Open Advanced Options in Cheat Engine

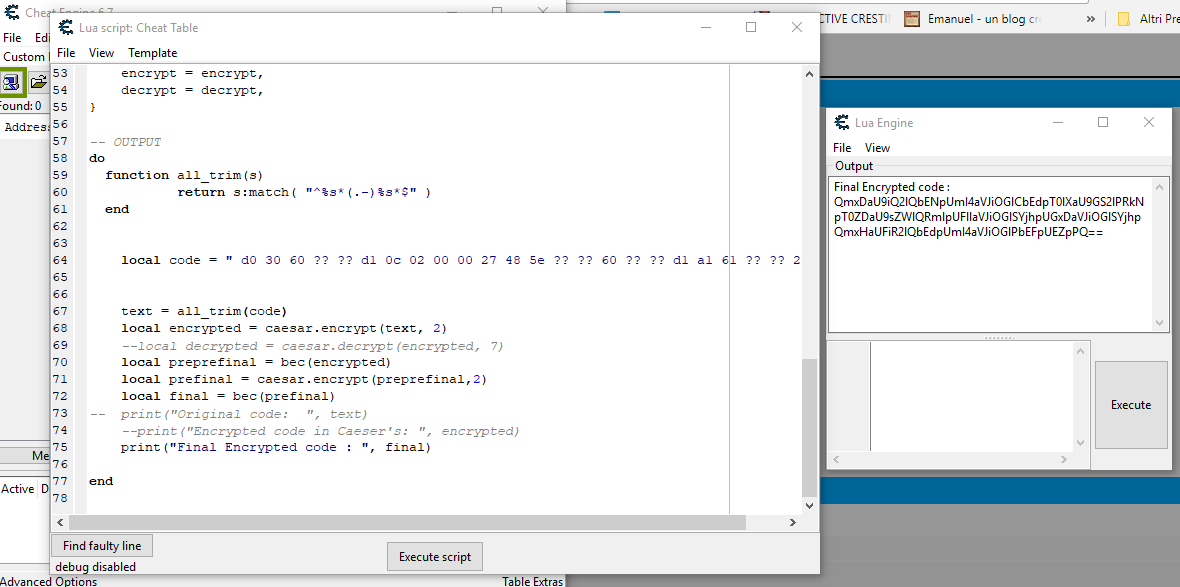47,580
